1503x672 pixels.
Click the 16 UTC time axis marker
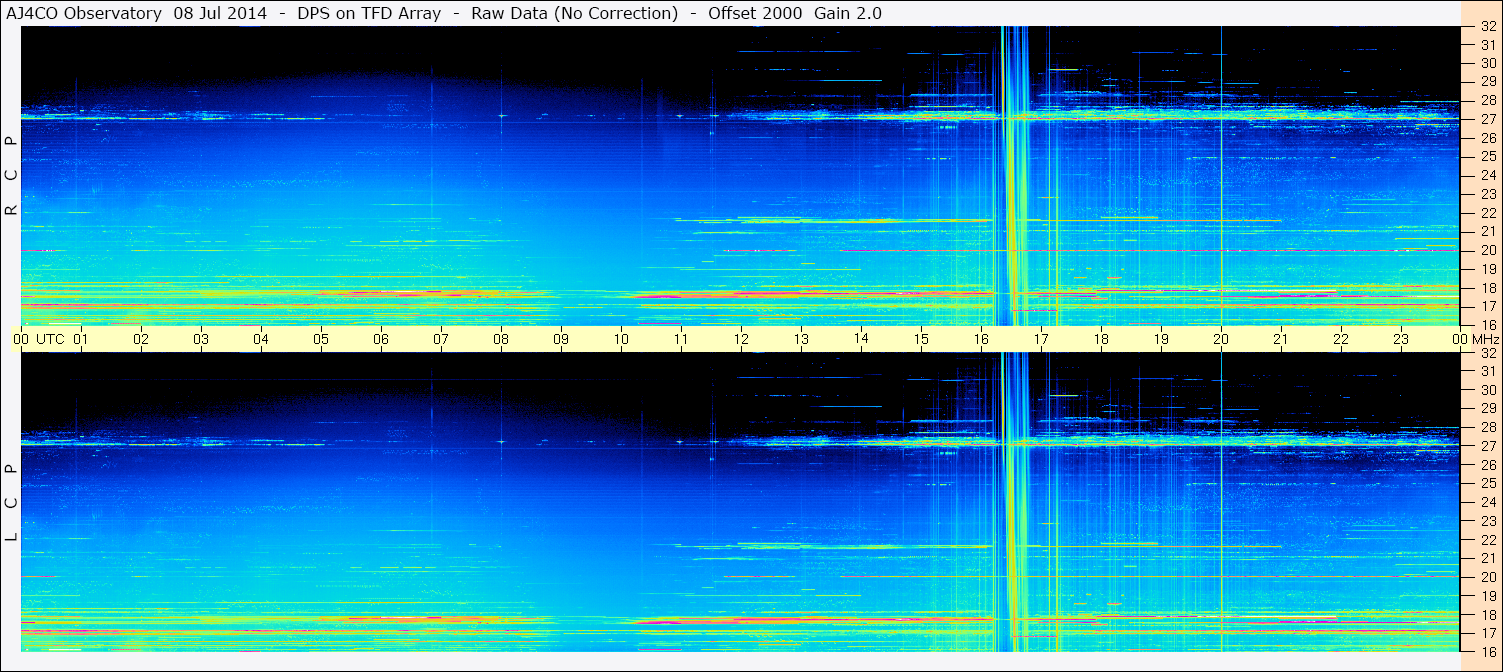(980, 339)
